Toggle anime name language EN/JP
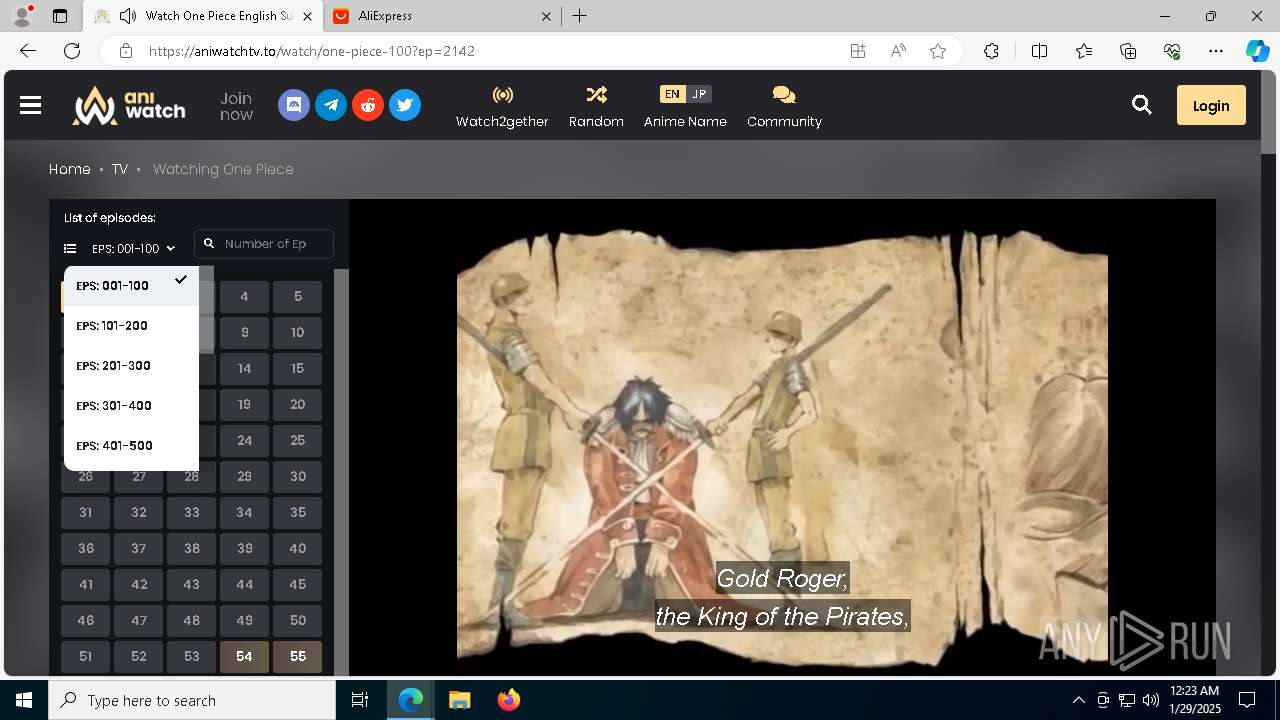 coord(685,94)
